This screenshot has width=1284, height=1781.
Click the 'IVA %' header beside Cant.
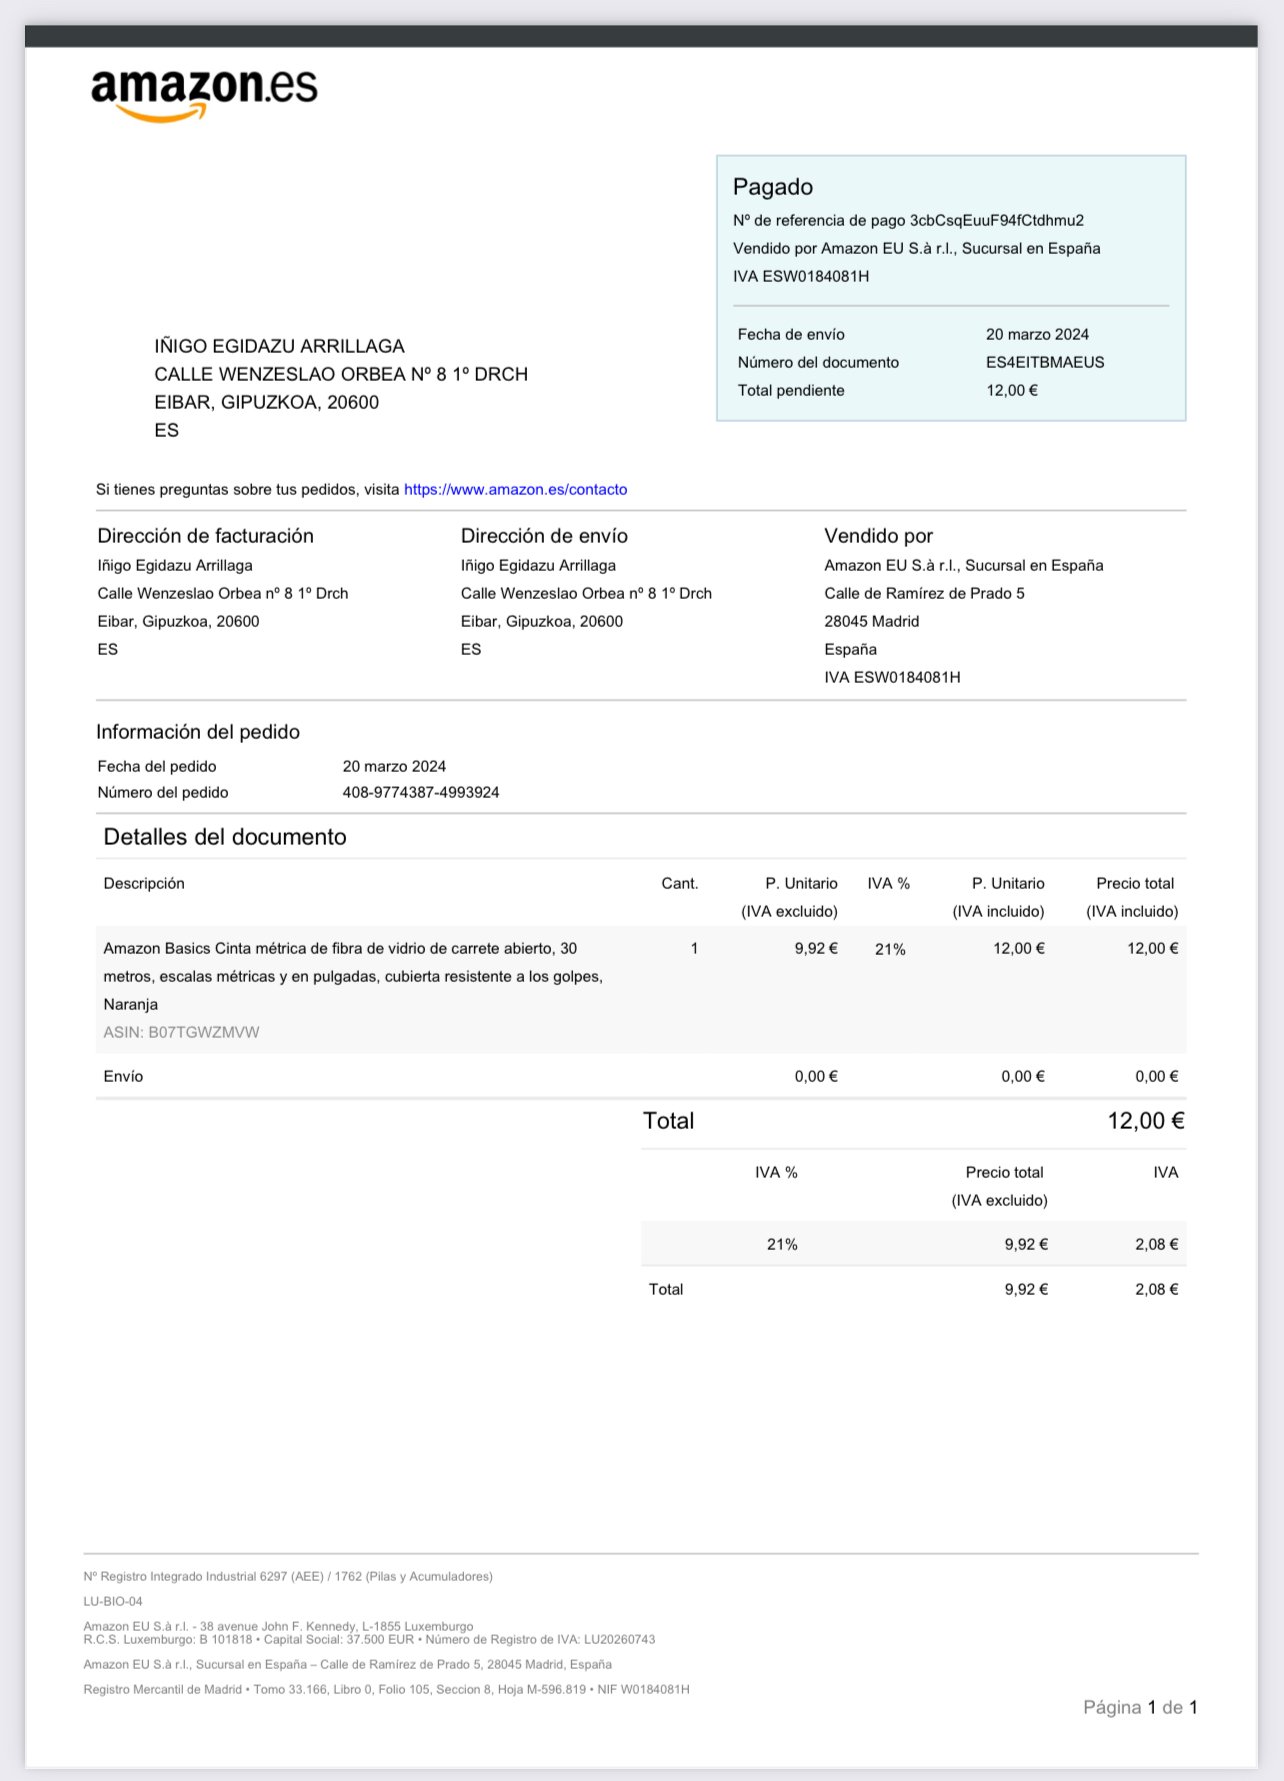(888, 883)
